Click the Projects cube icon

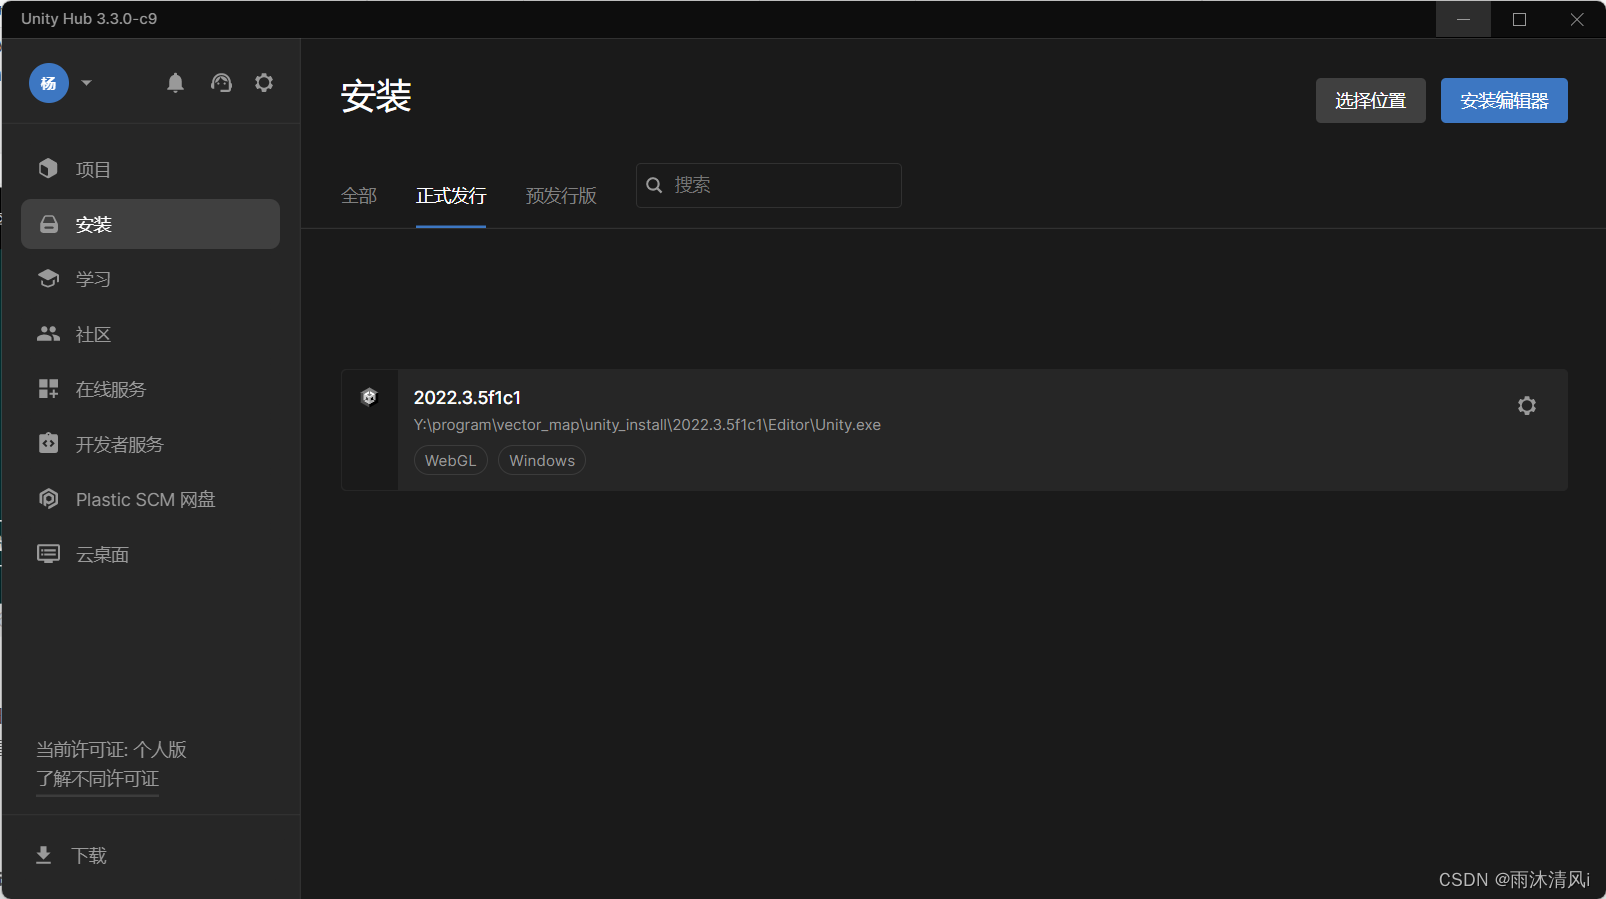click(x=48, y=168)
